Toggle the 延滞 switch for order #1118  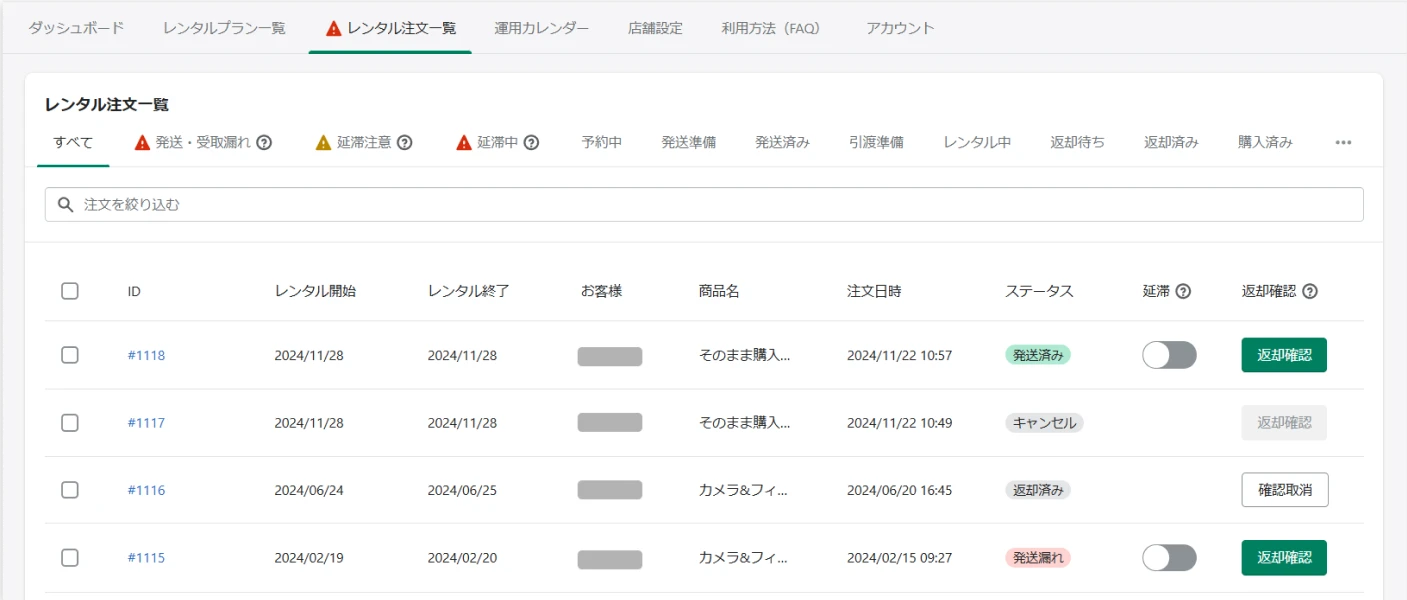click(x=1169, y=355)
